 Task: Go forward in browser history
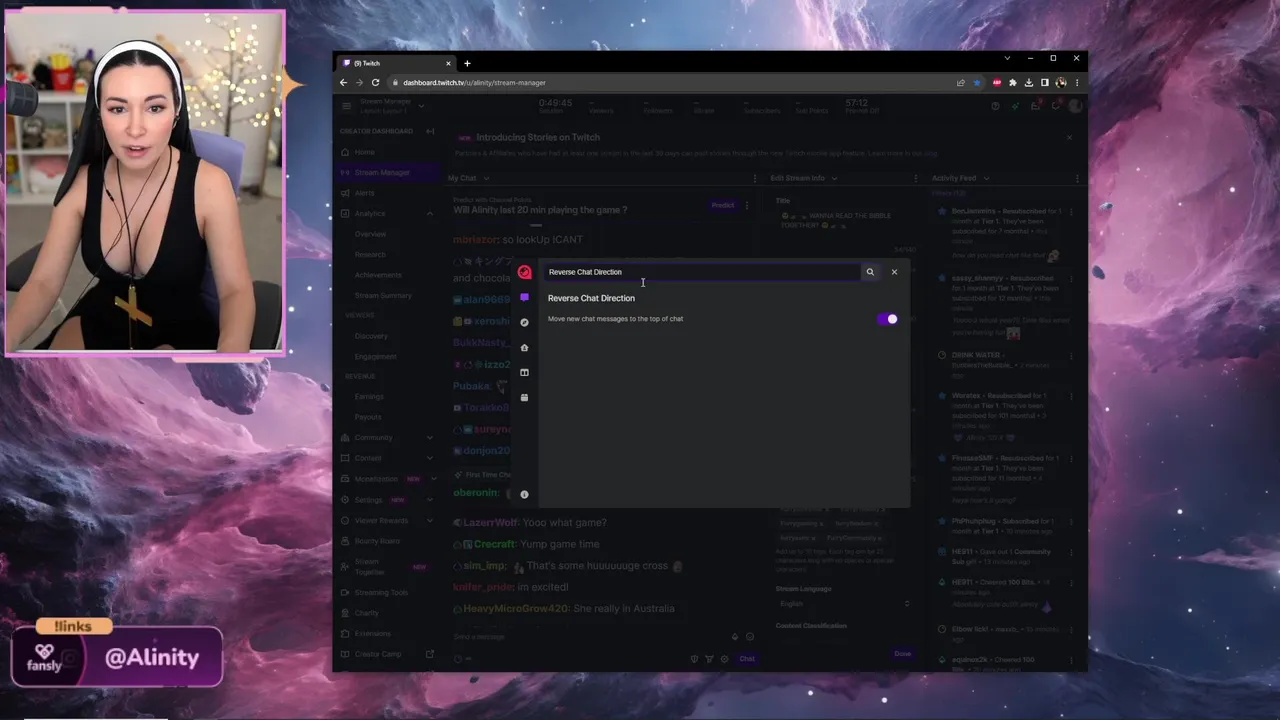359,83
